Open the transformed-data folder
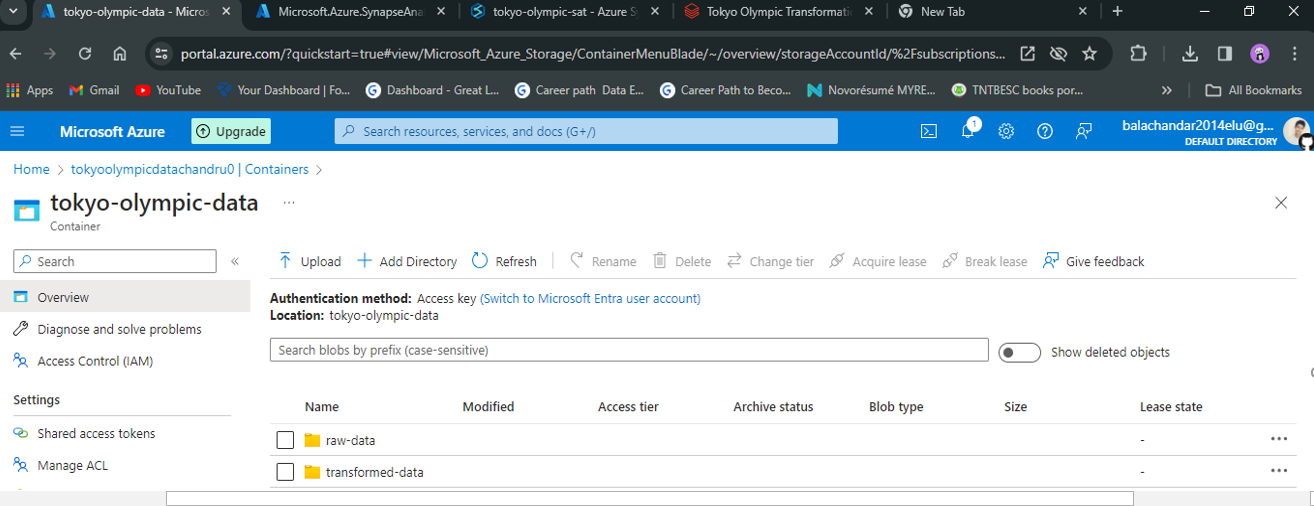This screenshot has width=1314, height=506. (x=374, y=472)
